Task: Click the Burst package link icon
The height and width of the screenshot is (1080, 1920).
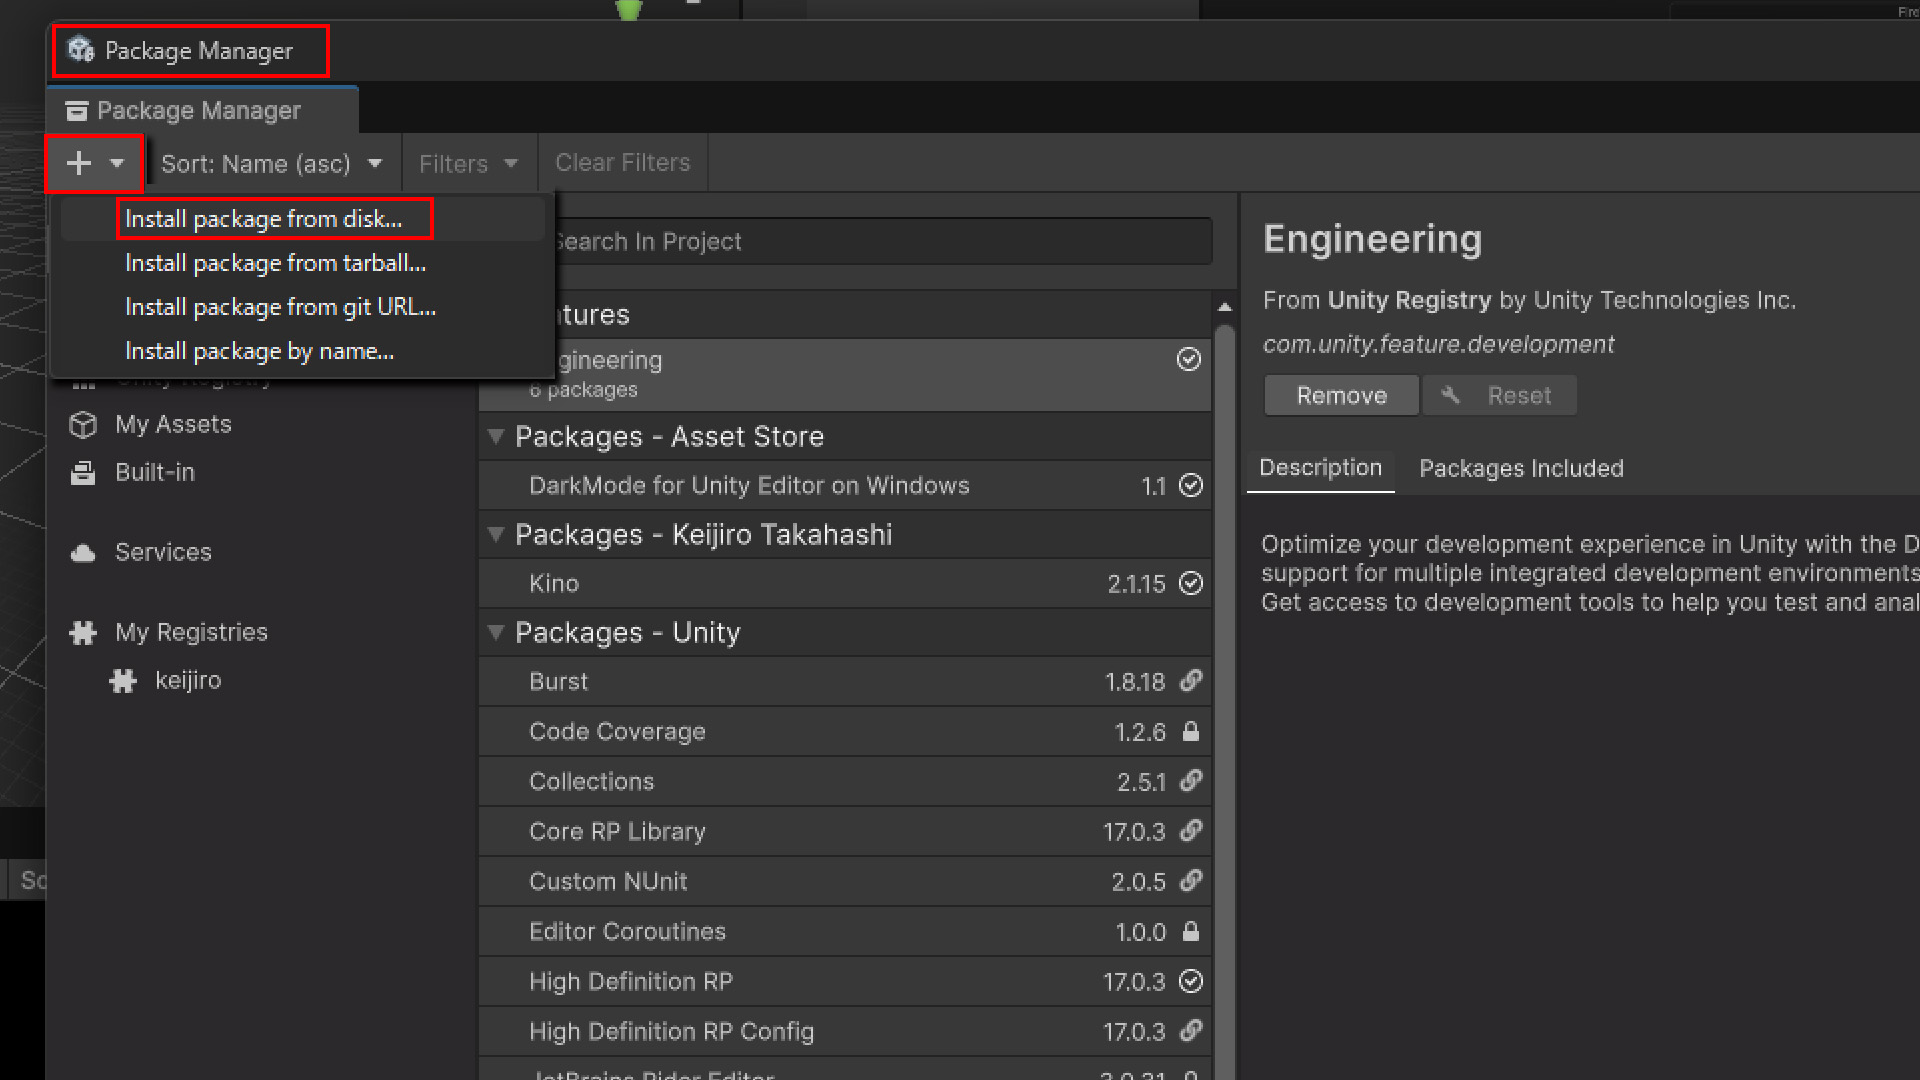Action: pyautogui.click(x=1190, y=681)
